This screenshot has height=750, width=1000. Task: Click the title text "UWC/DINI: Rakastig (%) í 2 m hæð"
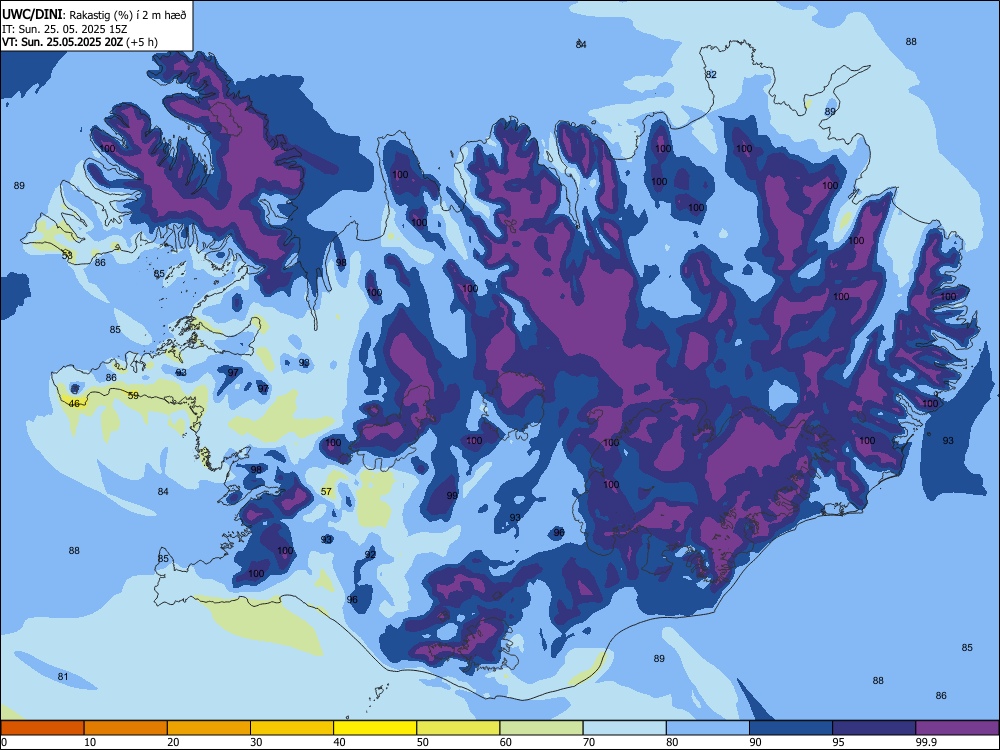[x=94, y=15]
